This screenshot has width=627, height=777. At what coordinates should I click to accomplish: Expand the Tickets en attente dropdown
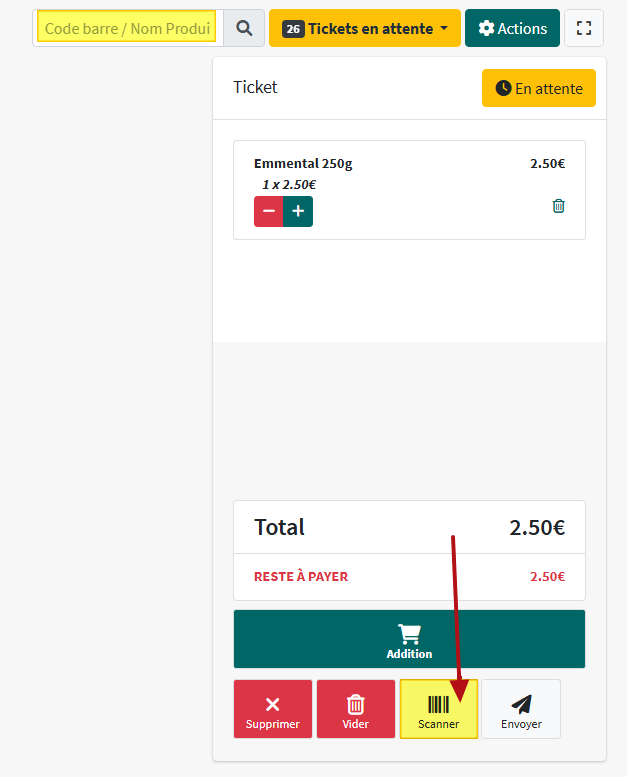pyautogui.click(x=365, y=28)
